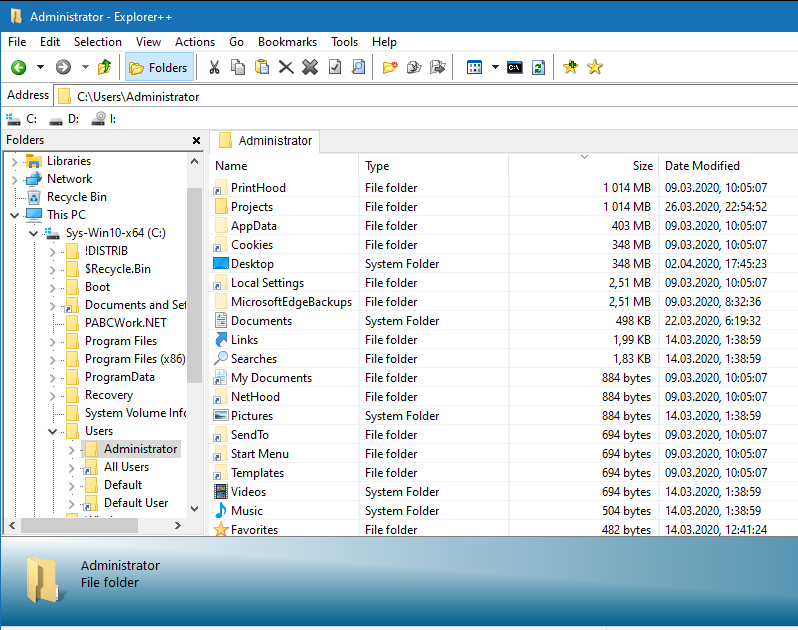Open the Tools menu

coord(345,42)
